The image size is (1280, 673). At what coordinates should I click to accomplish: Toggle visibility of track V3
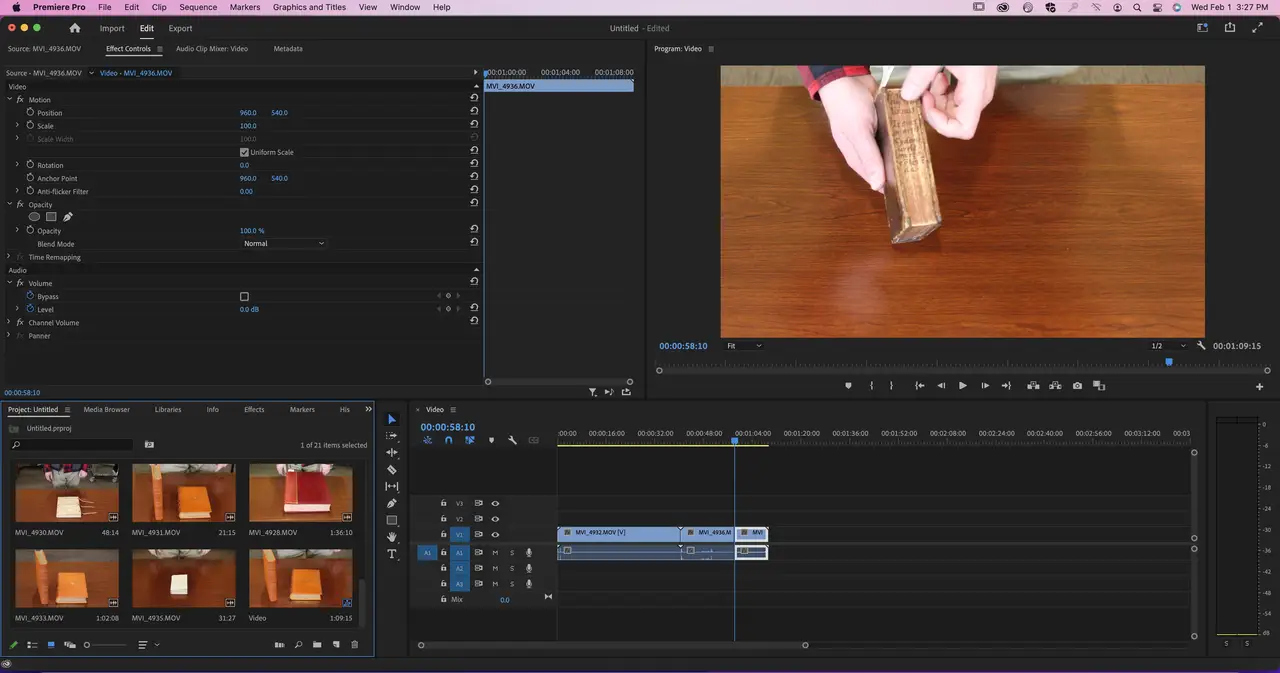495,504
